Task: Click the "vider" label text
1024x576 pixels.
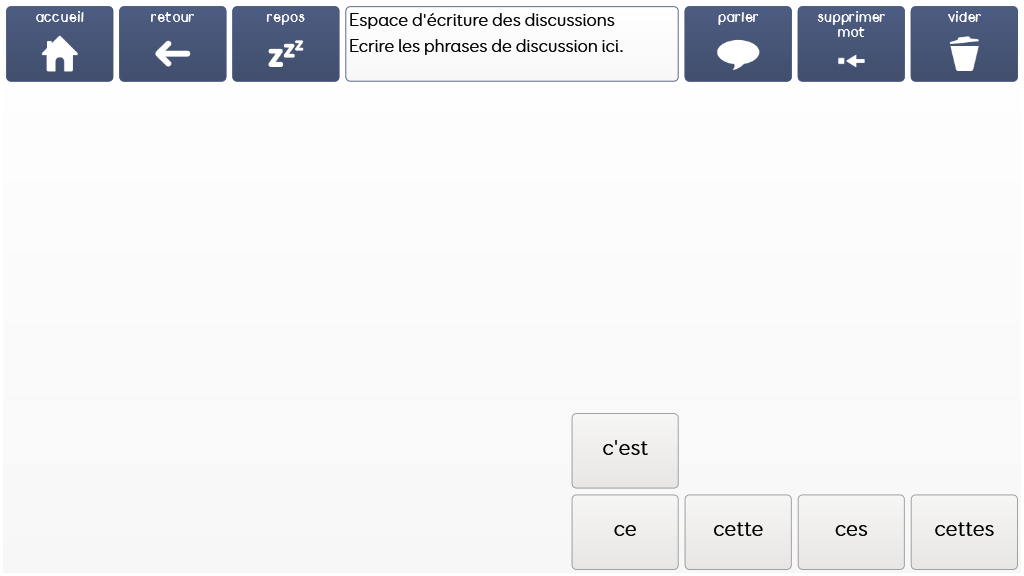Action: point(964,17)
